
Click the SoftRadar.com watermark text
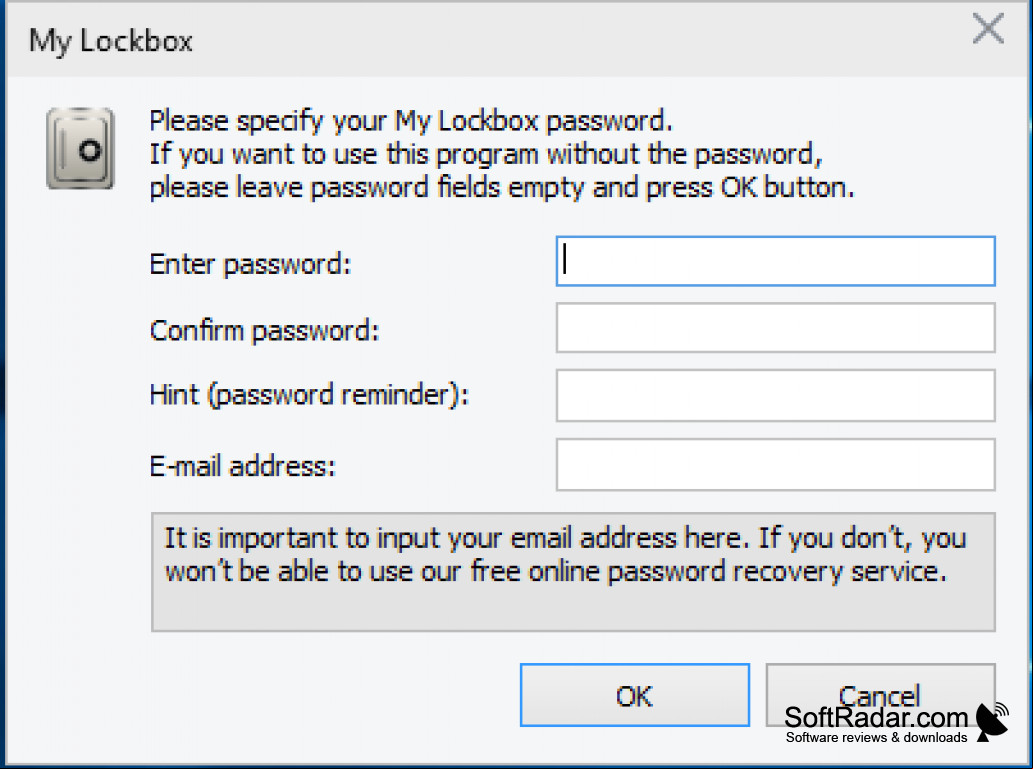tap(876, 717)
